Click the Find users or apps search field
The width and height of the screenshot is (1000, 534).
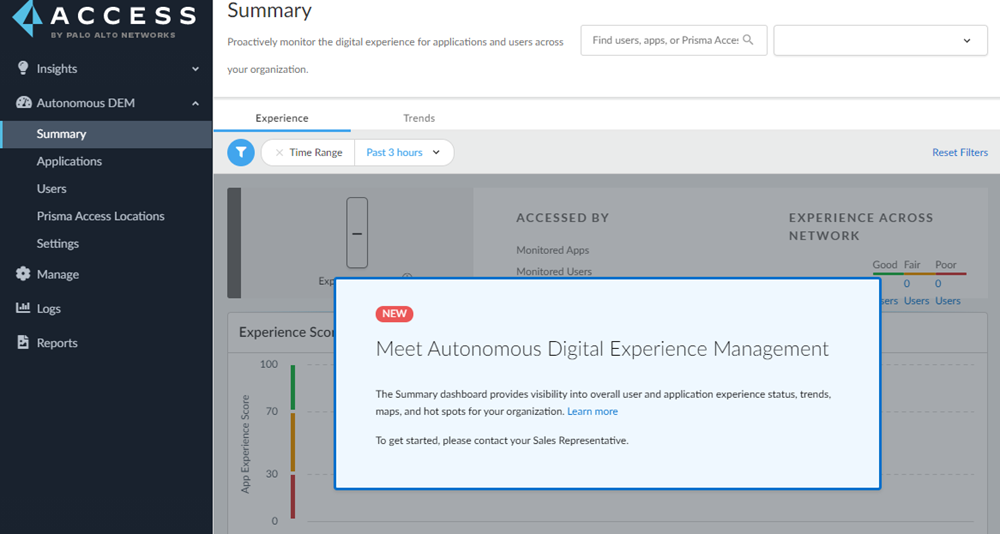(664, 41)
